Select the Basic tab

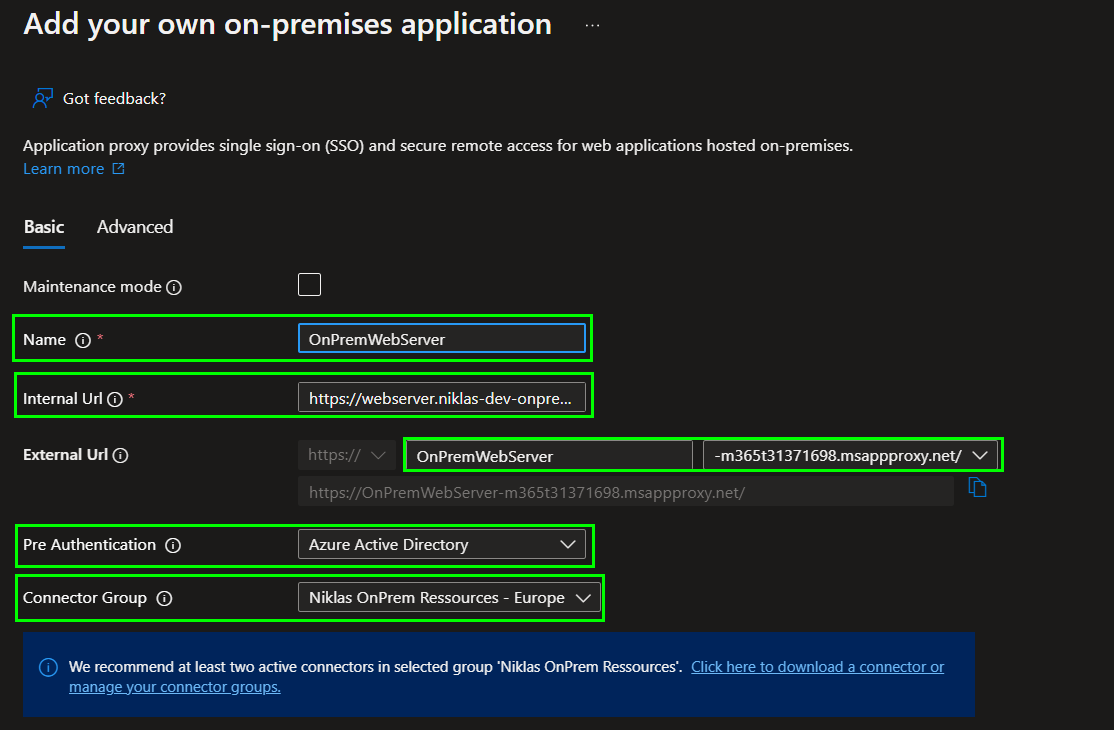[x=44, y=227]
